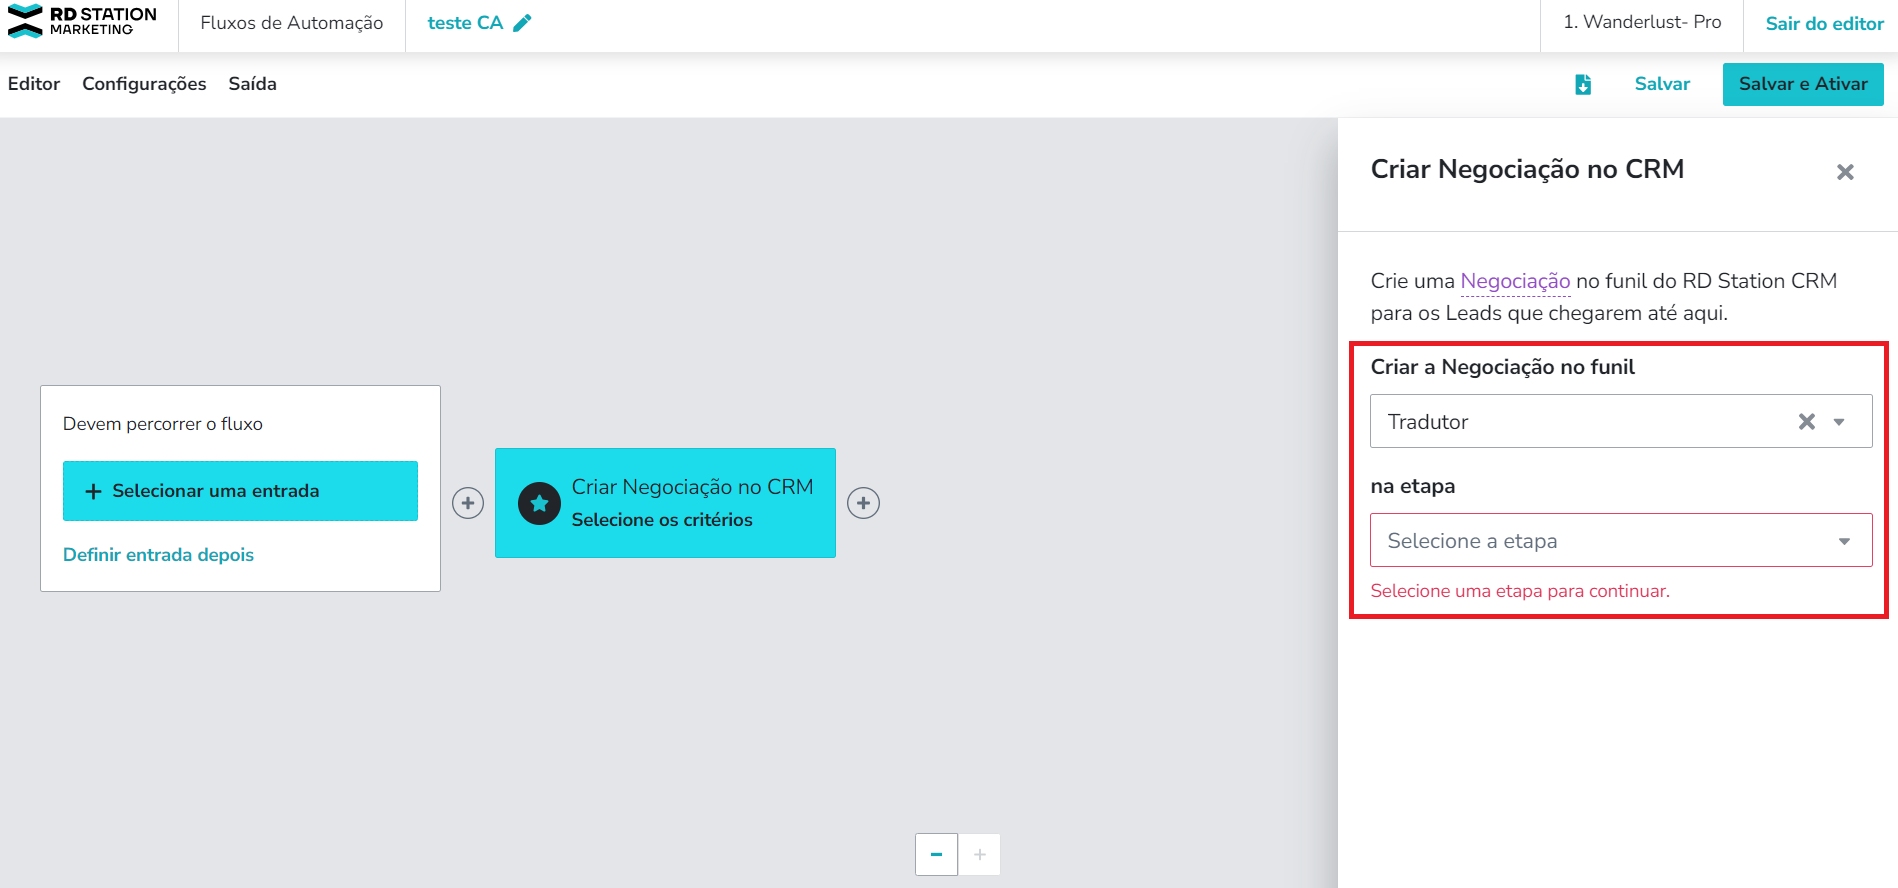Click the download file icon beside Salvar
Viewport: 1898px width, 888px height.
click(x=1582, y=85)
